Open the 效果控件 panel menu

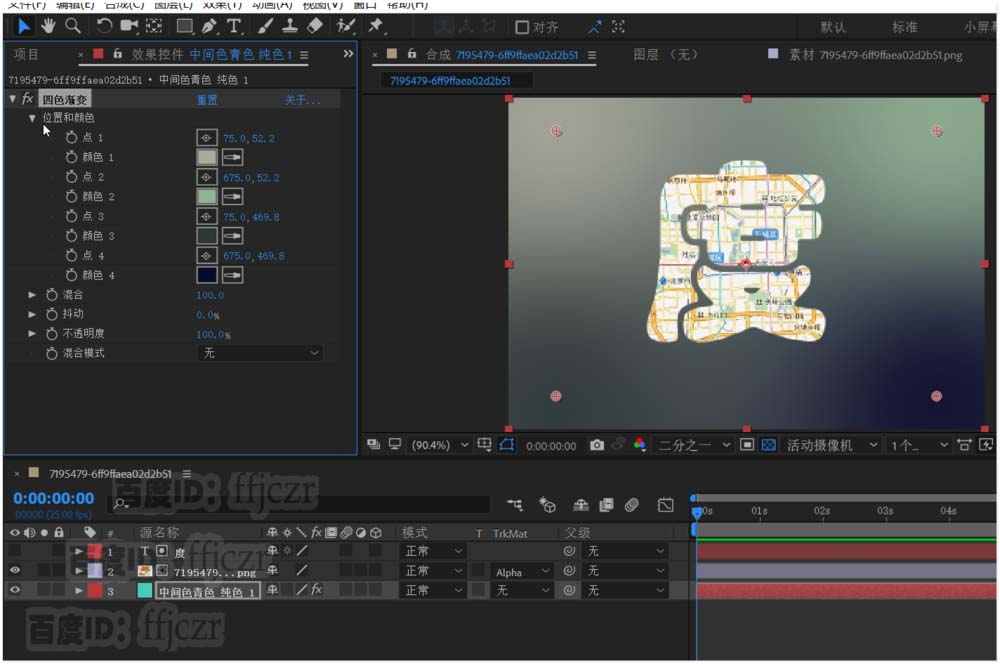304,55
